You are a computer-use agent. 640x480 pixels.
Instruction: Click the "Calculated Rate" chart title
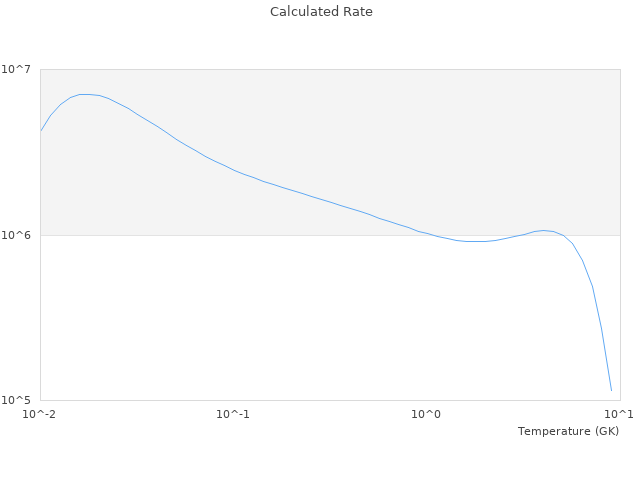tap(320, 12)
